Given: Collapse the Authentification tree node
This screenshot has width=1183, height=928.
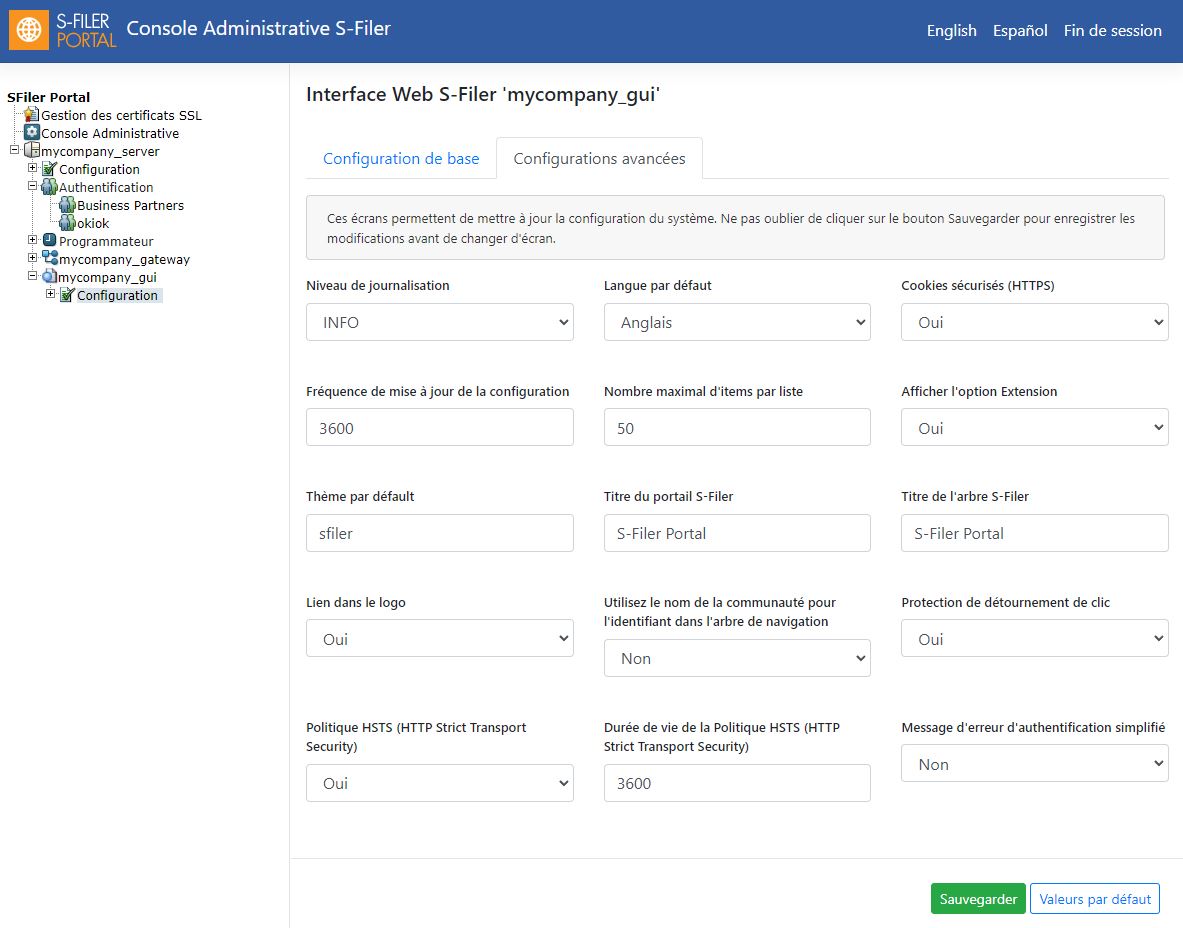Looking at the screenshot, I should coord(32,186).
